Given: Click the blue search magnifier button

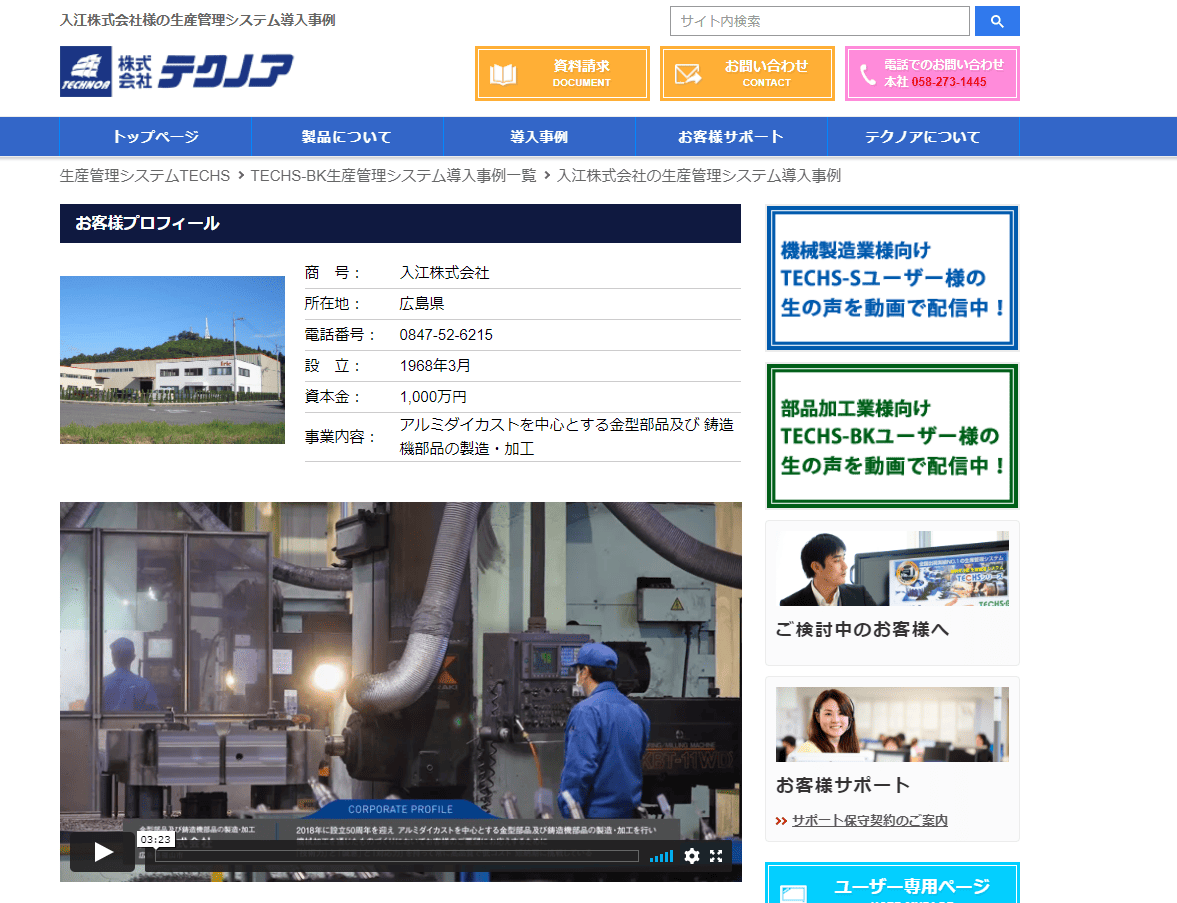Looking at the screenshot, I should [x=996, y=21].
